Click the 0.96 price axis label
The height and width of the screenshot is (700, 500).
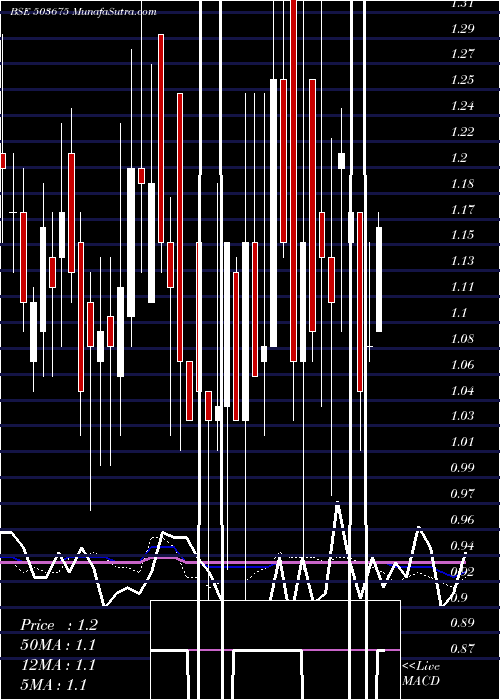(x=462, y=520)
